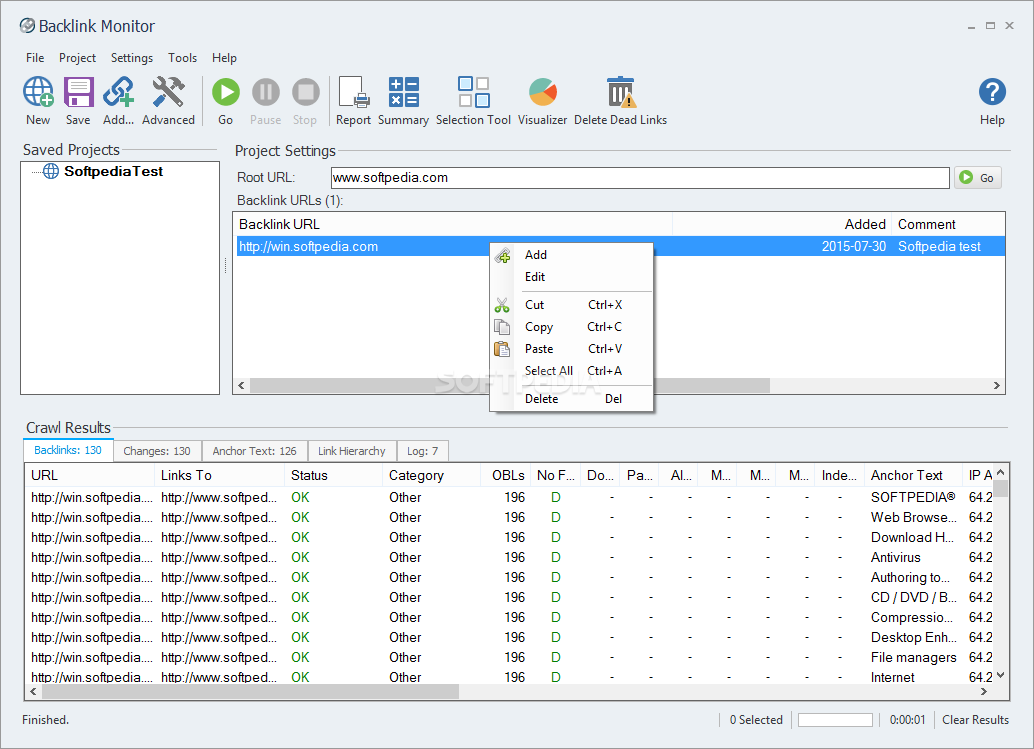1034x749 pixels.
Task: Open the Tools menu
Action: coord(182,58)
